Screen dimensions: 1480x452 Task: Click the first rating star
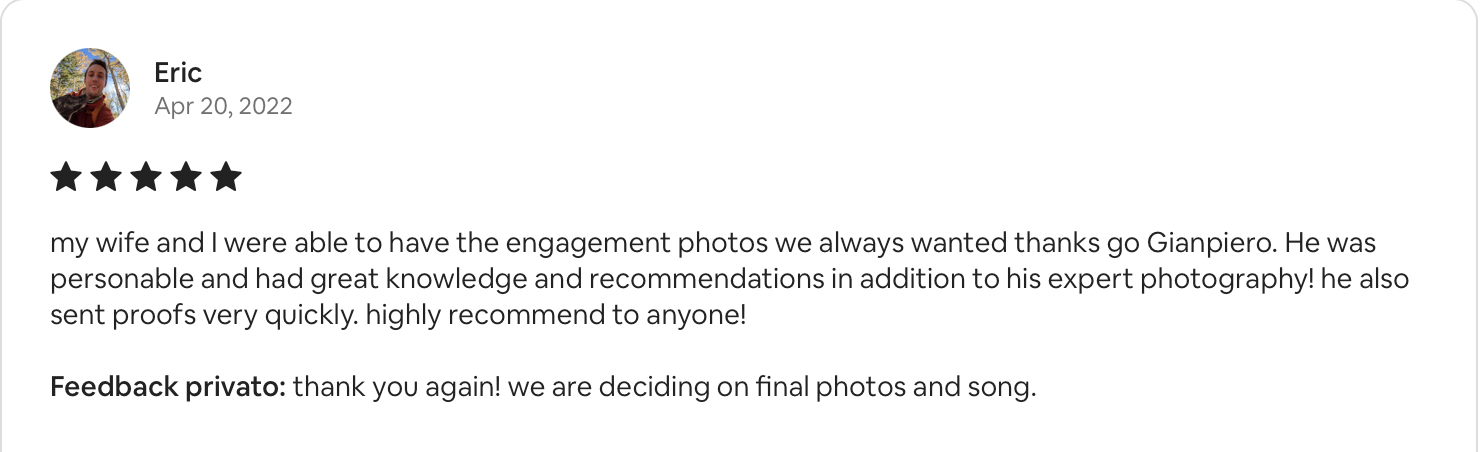click(65, 177)
